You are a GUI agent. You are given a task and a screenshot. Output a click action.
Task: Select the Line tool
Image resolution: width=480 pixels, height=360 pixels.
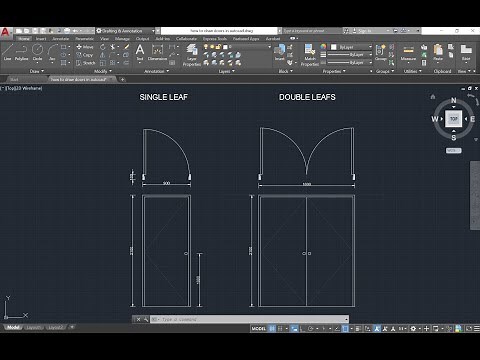pyautogui.click(x=7, y=52)
